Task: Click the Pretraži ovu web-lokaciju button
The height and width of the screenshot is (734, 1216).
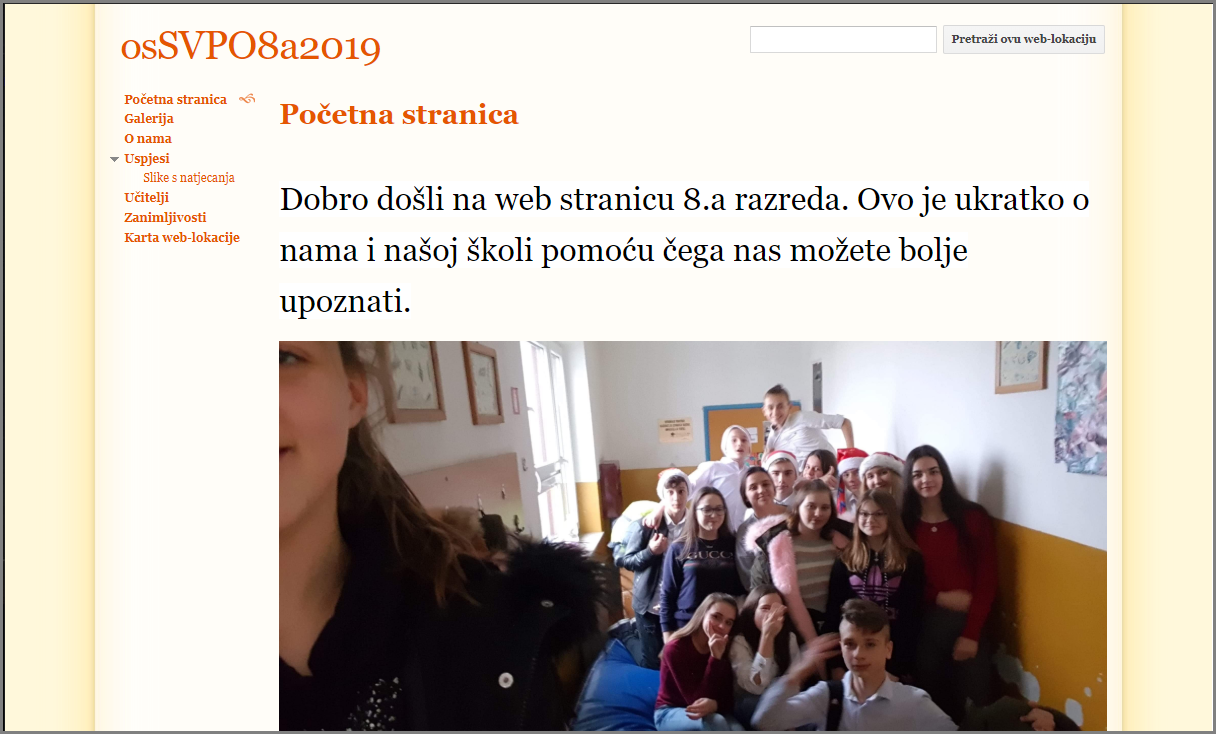Action: [x=1024, y=39]
